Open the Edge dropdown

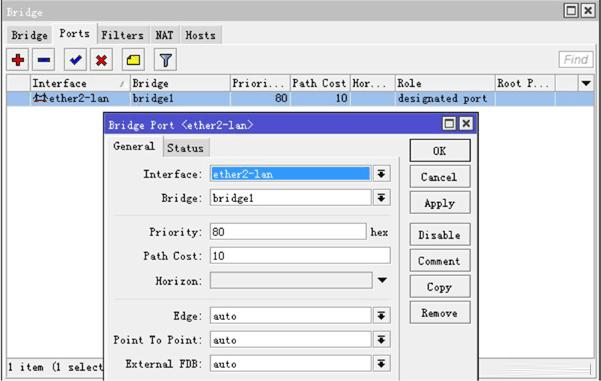[x=381, y=316]
